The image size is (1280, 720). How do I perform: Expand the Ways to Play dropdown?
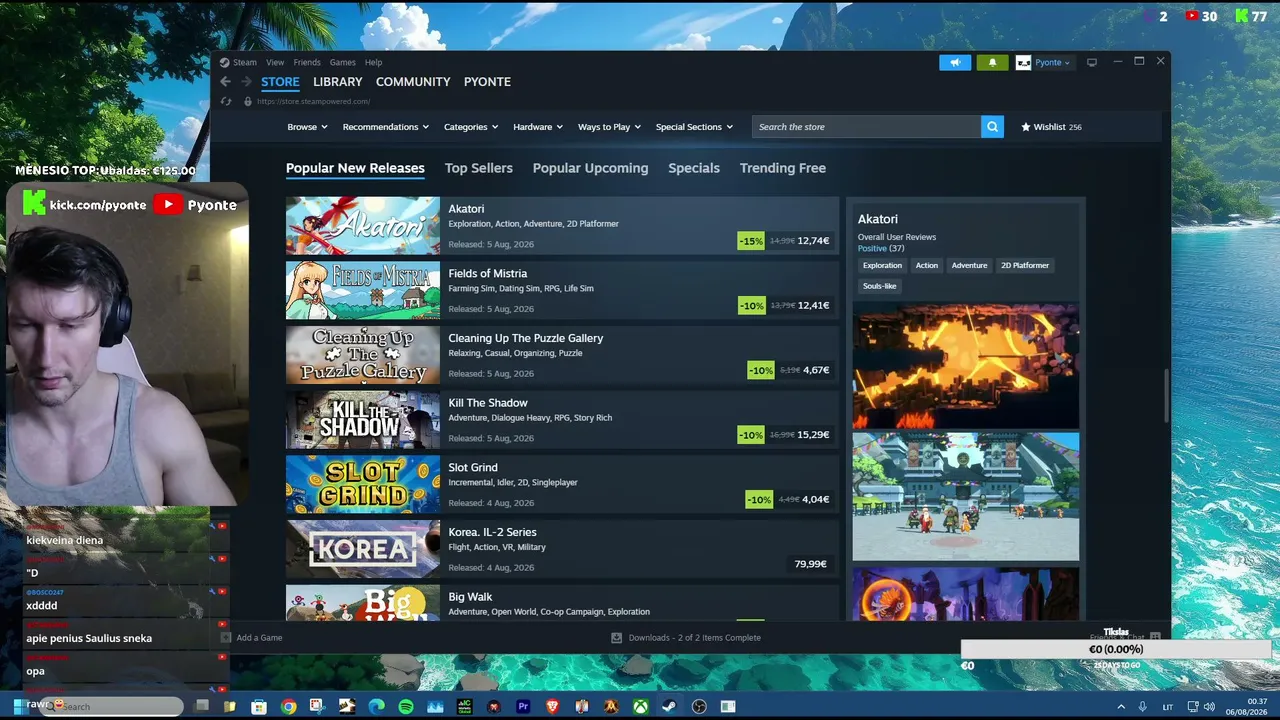(610, 127)
